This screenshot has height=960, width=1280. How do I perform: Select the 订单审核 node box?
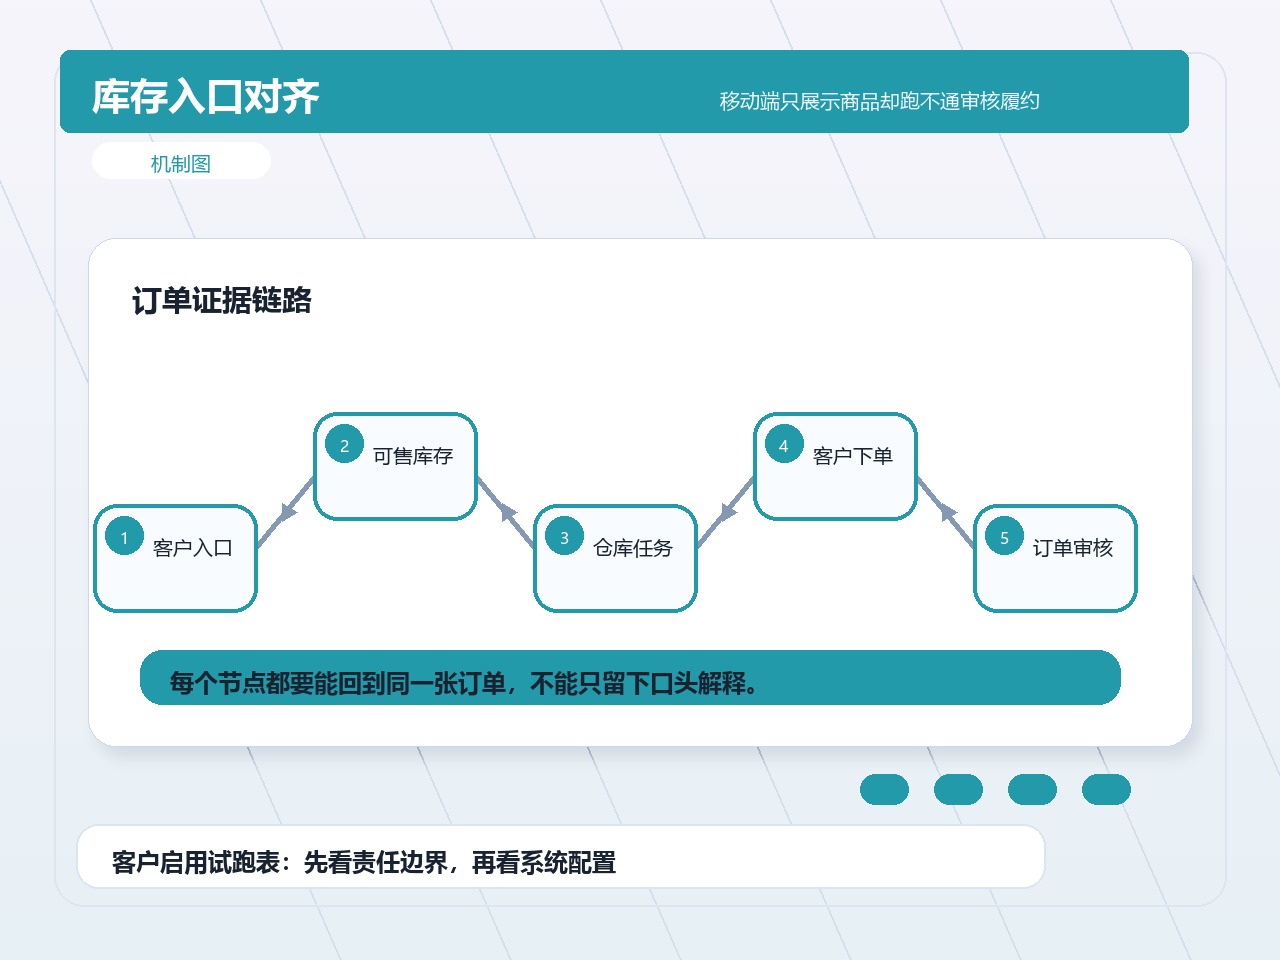click(1056, 558)
